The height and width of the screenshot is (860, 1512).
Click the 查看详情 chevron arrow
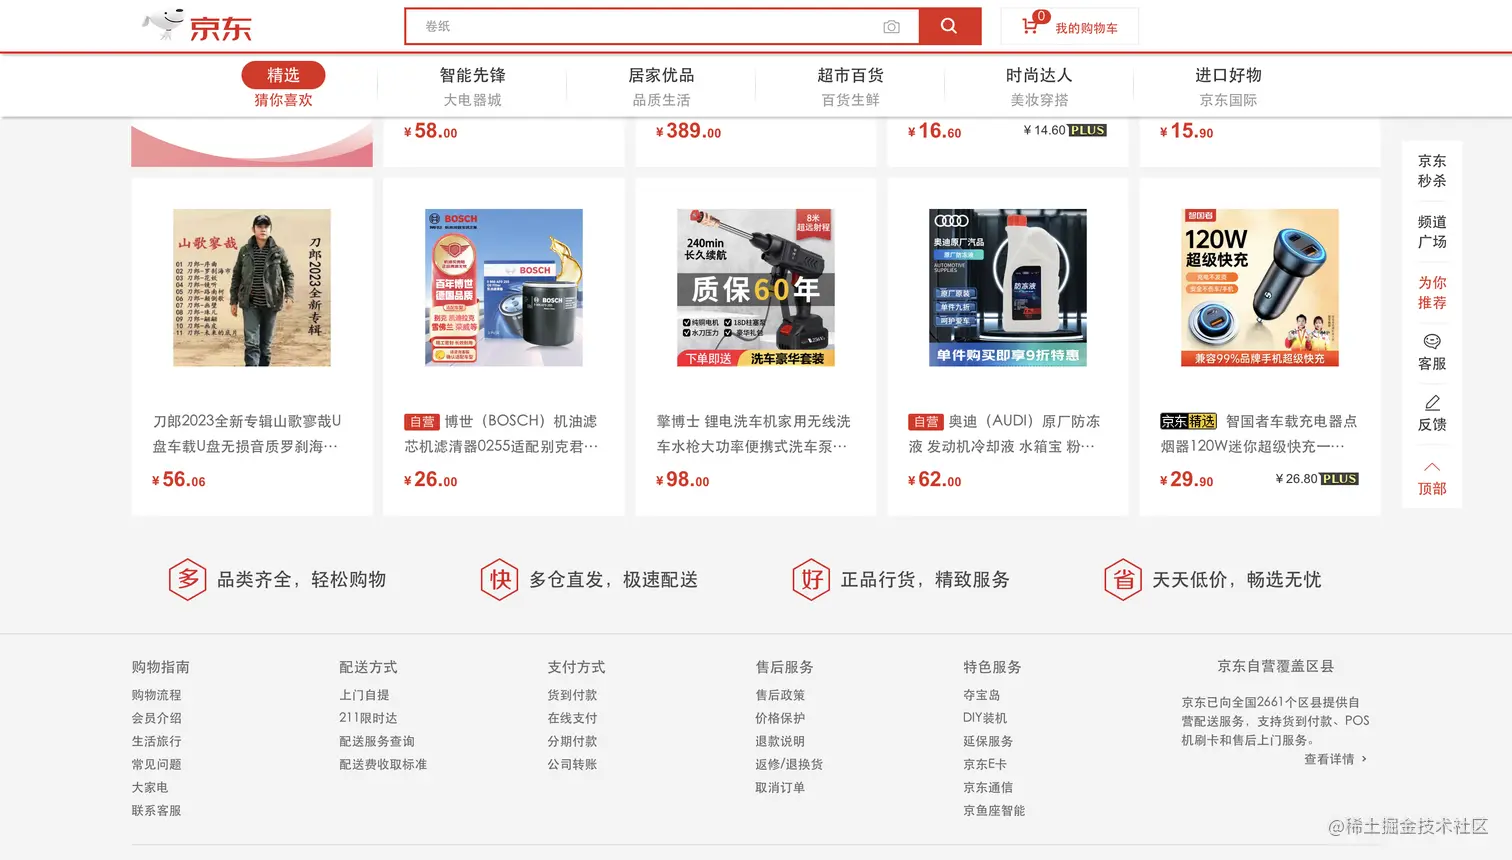tap(1364, 759)
